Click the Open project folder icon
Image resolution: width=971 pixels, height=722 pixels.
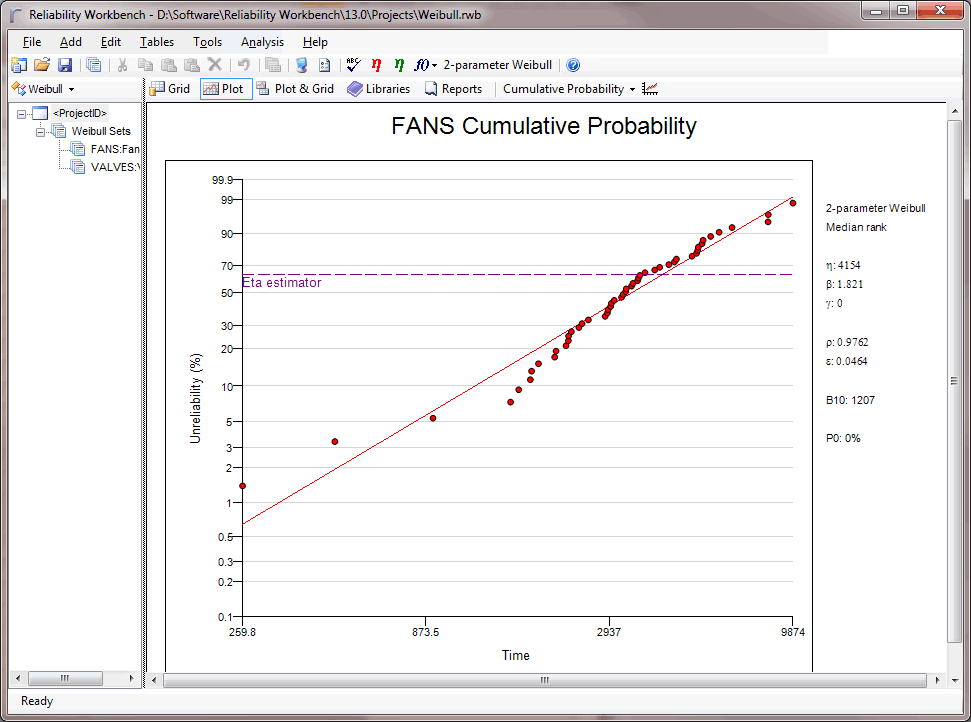(42, 65)
